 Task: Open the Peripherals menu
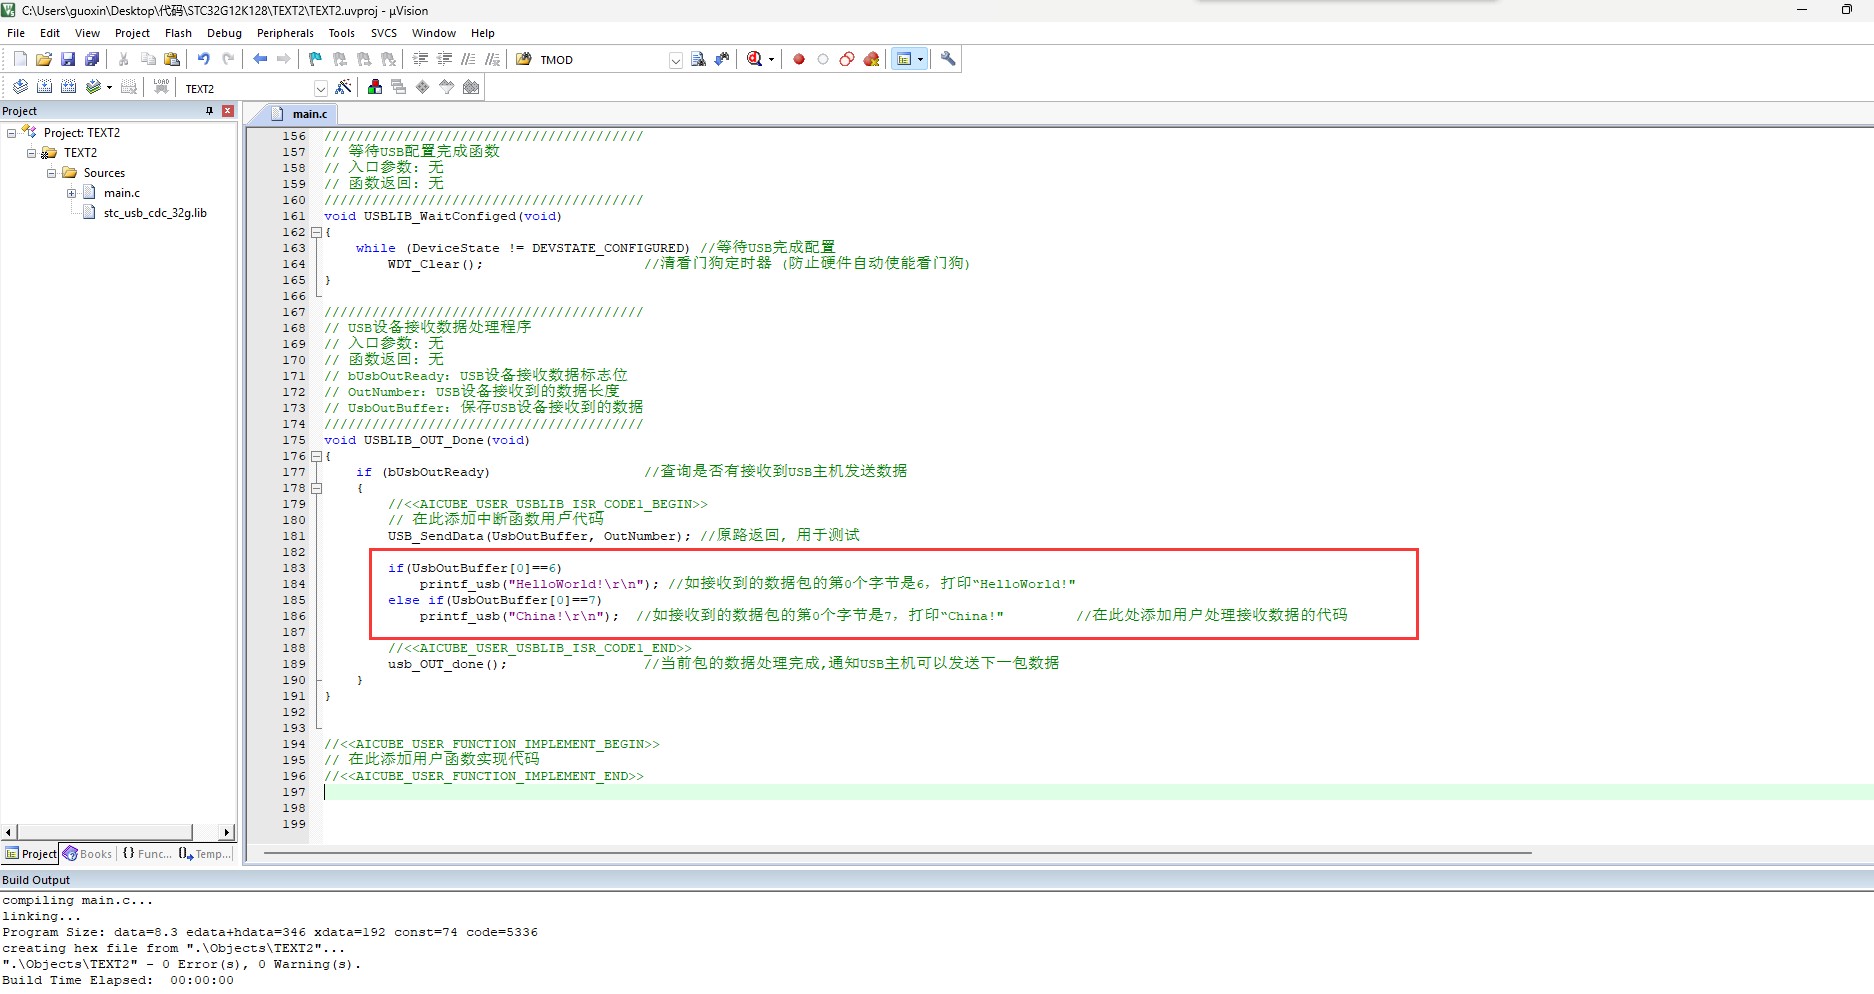pos(285,33)
